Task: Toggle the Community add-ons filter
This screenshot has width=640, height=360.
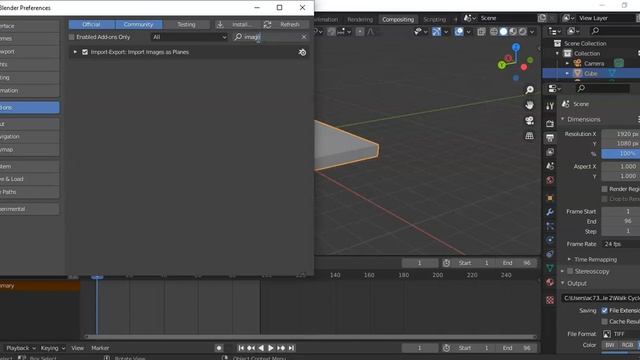Action: click(139, 24)
